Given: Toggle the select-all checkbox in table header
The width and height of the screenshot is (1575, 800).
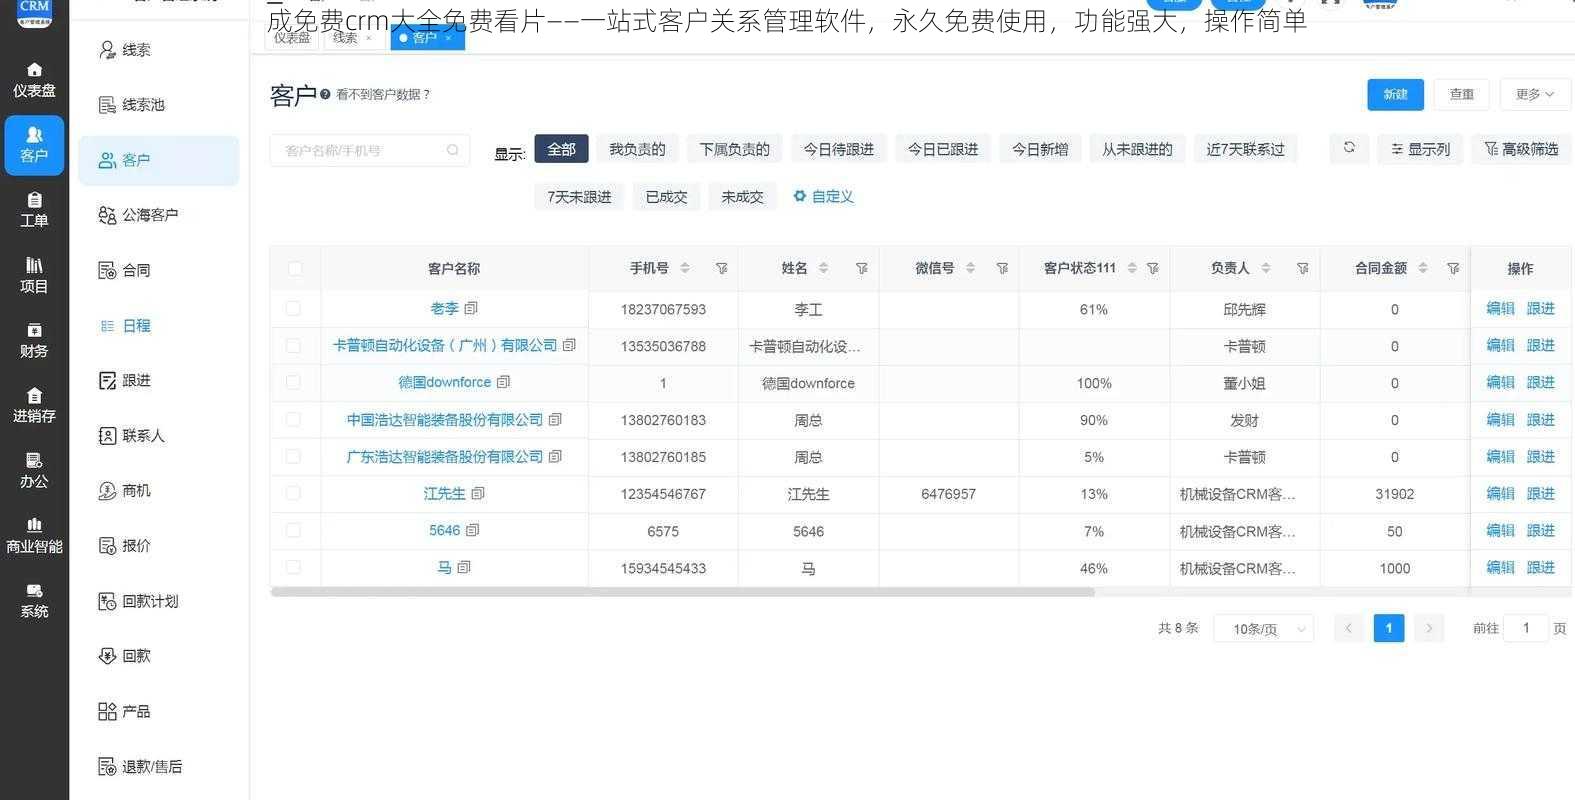Looking at the screenshot, I should (x=294, y=268).
